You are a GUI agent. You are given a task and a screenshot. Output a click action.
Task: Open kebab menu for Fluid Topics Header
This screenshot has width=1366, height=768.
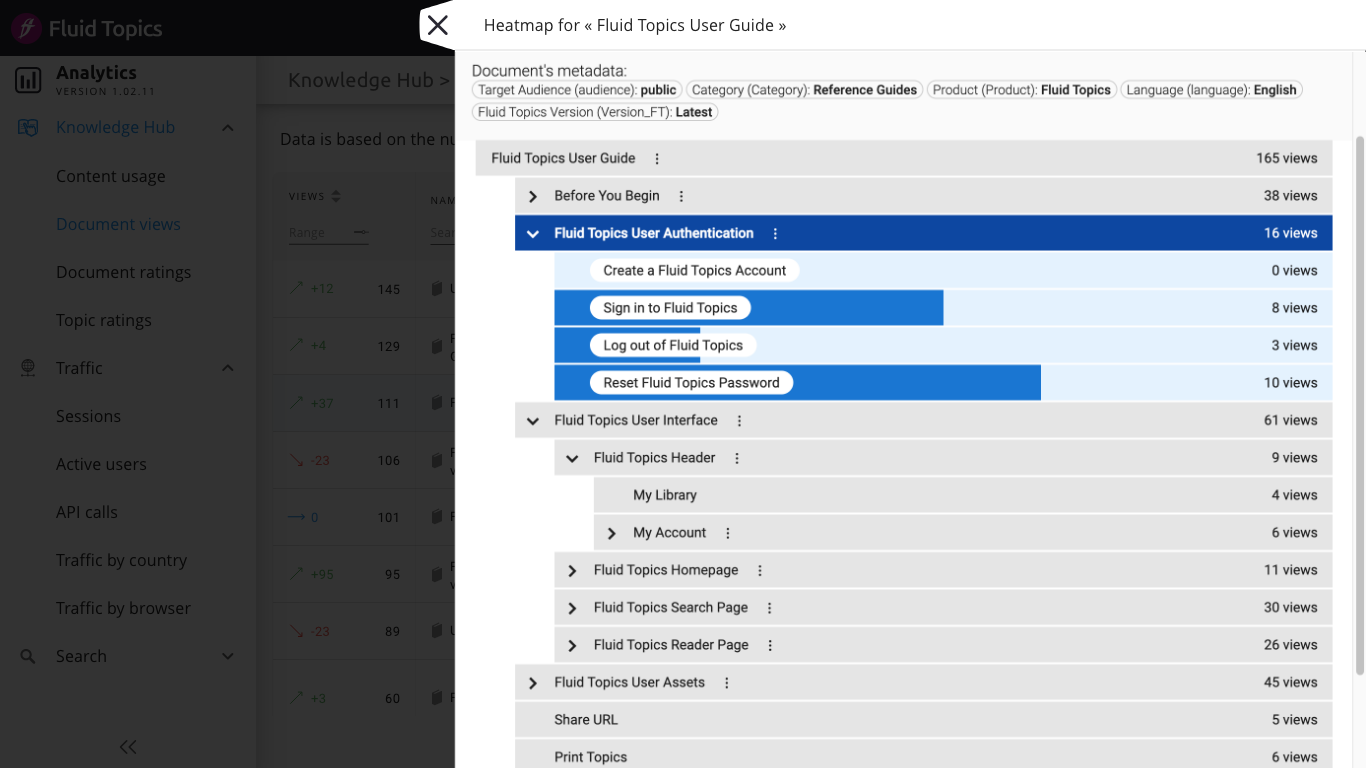pos(737,458)
